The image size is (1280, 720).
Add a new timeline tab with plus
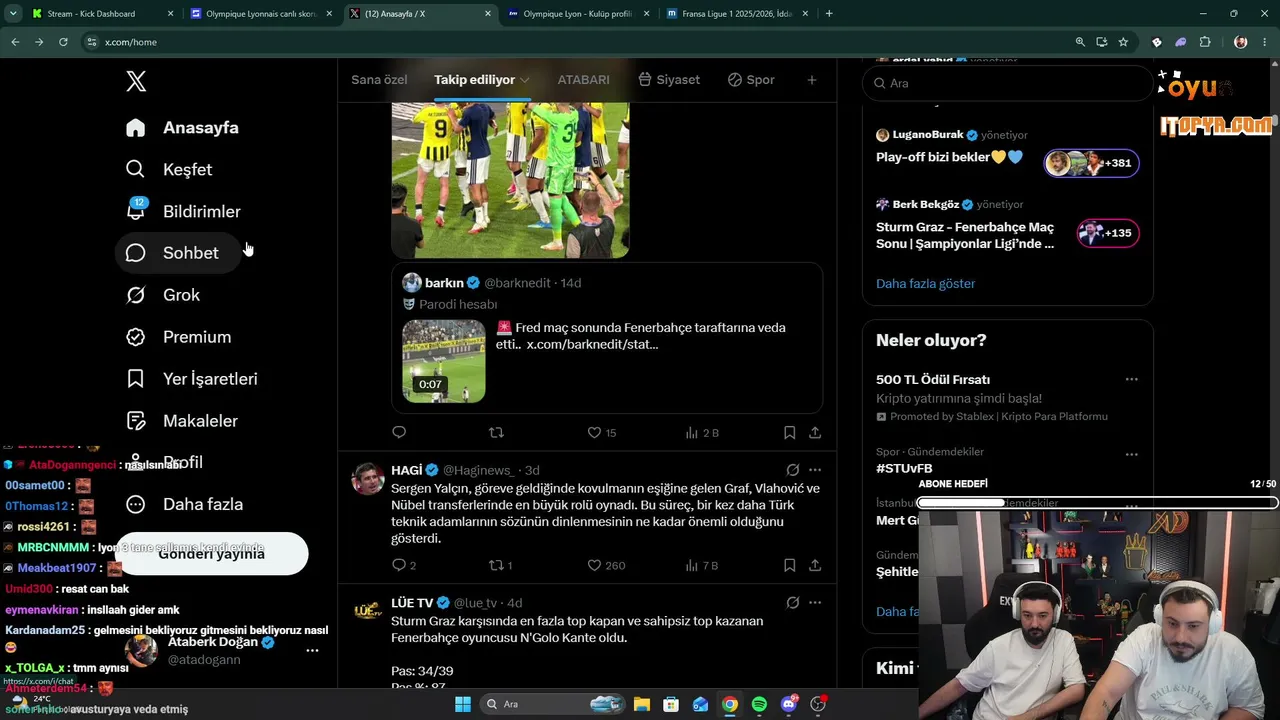click(812, 80)
